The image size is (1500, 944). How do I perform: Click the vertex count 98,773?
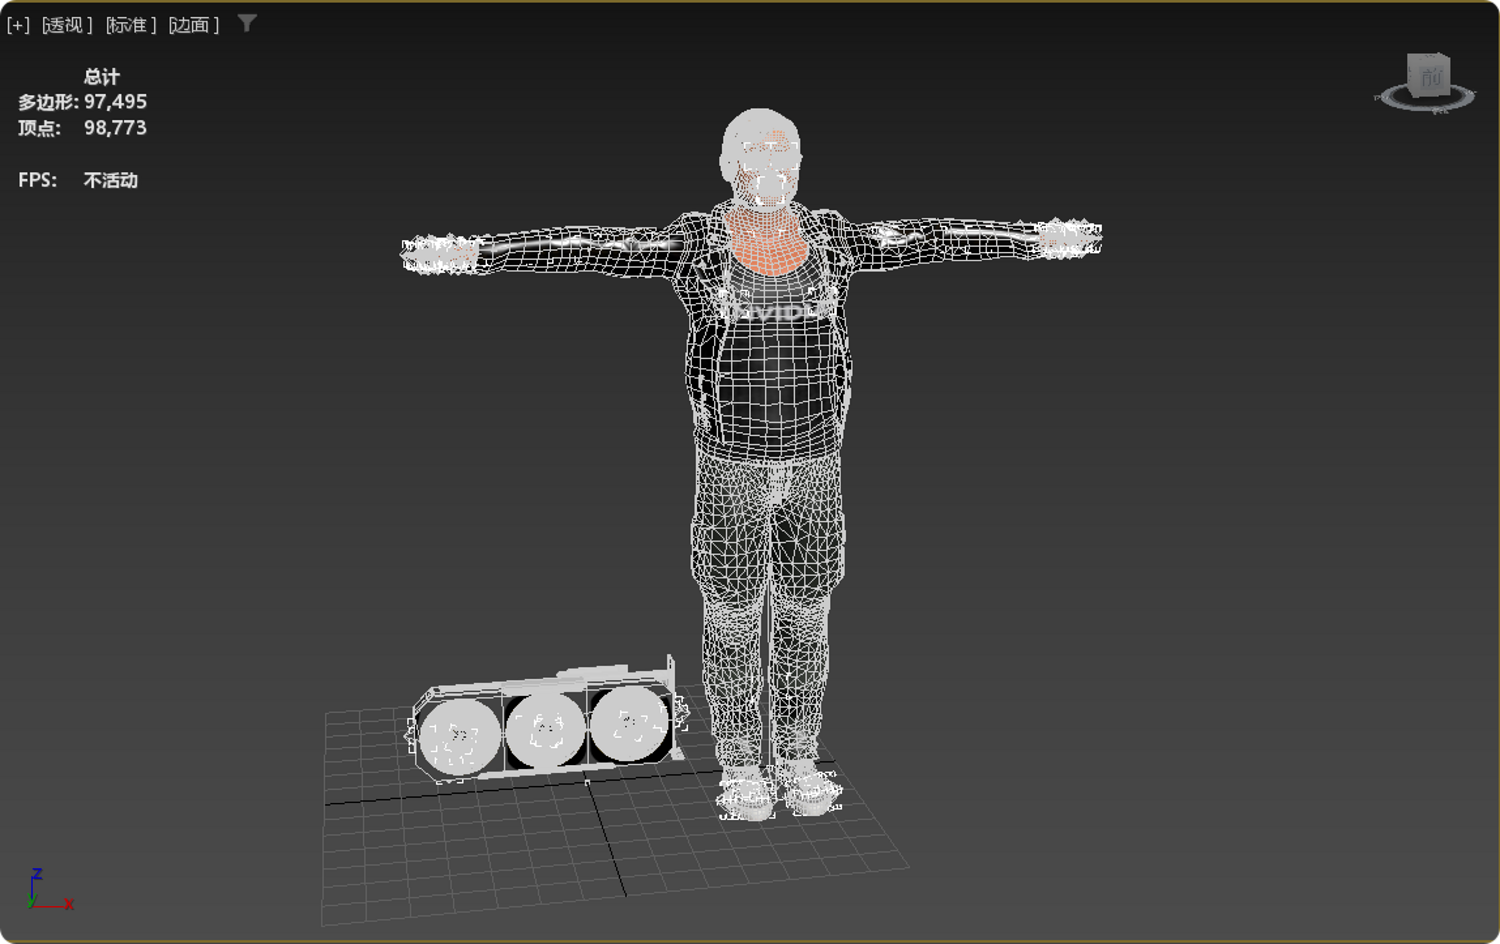click(x=115, y=128)
